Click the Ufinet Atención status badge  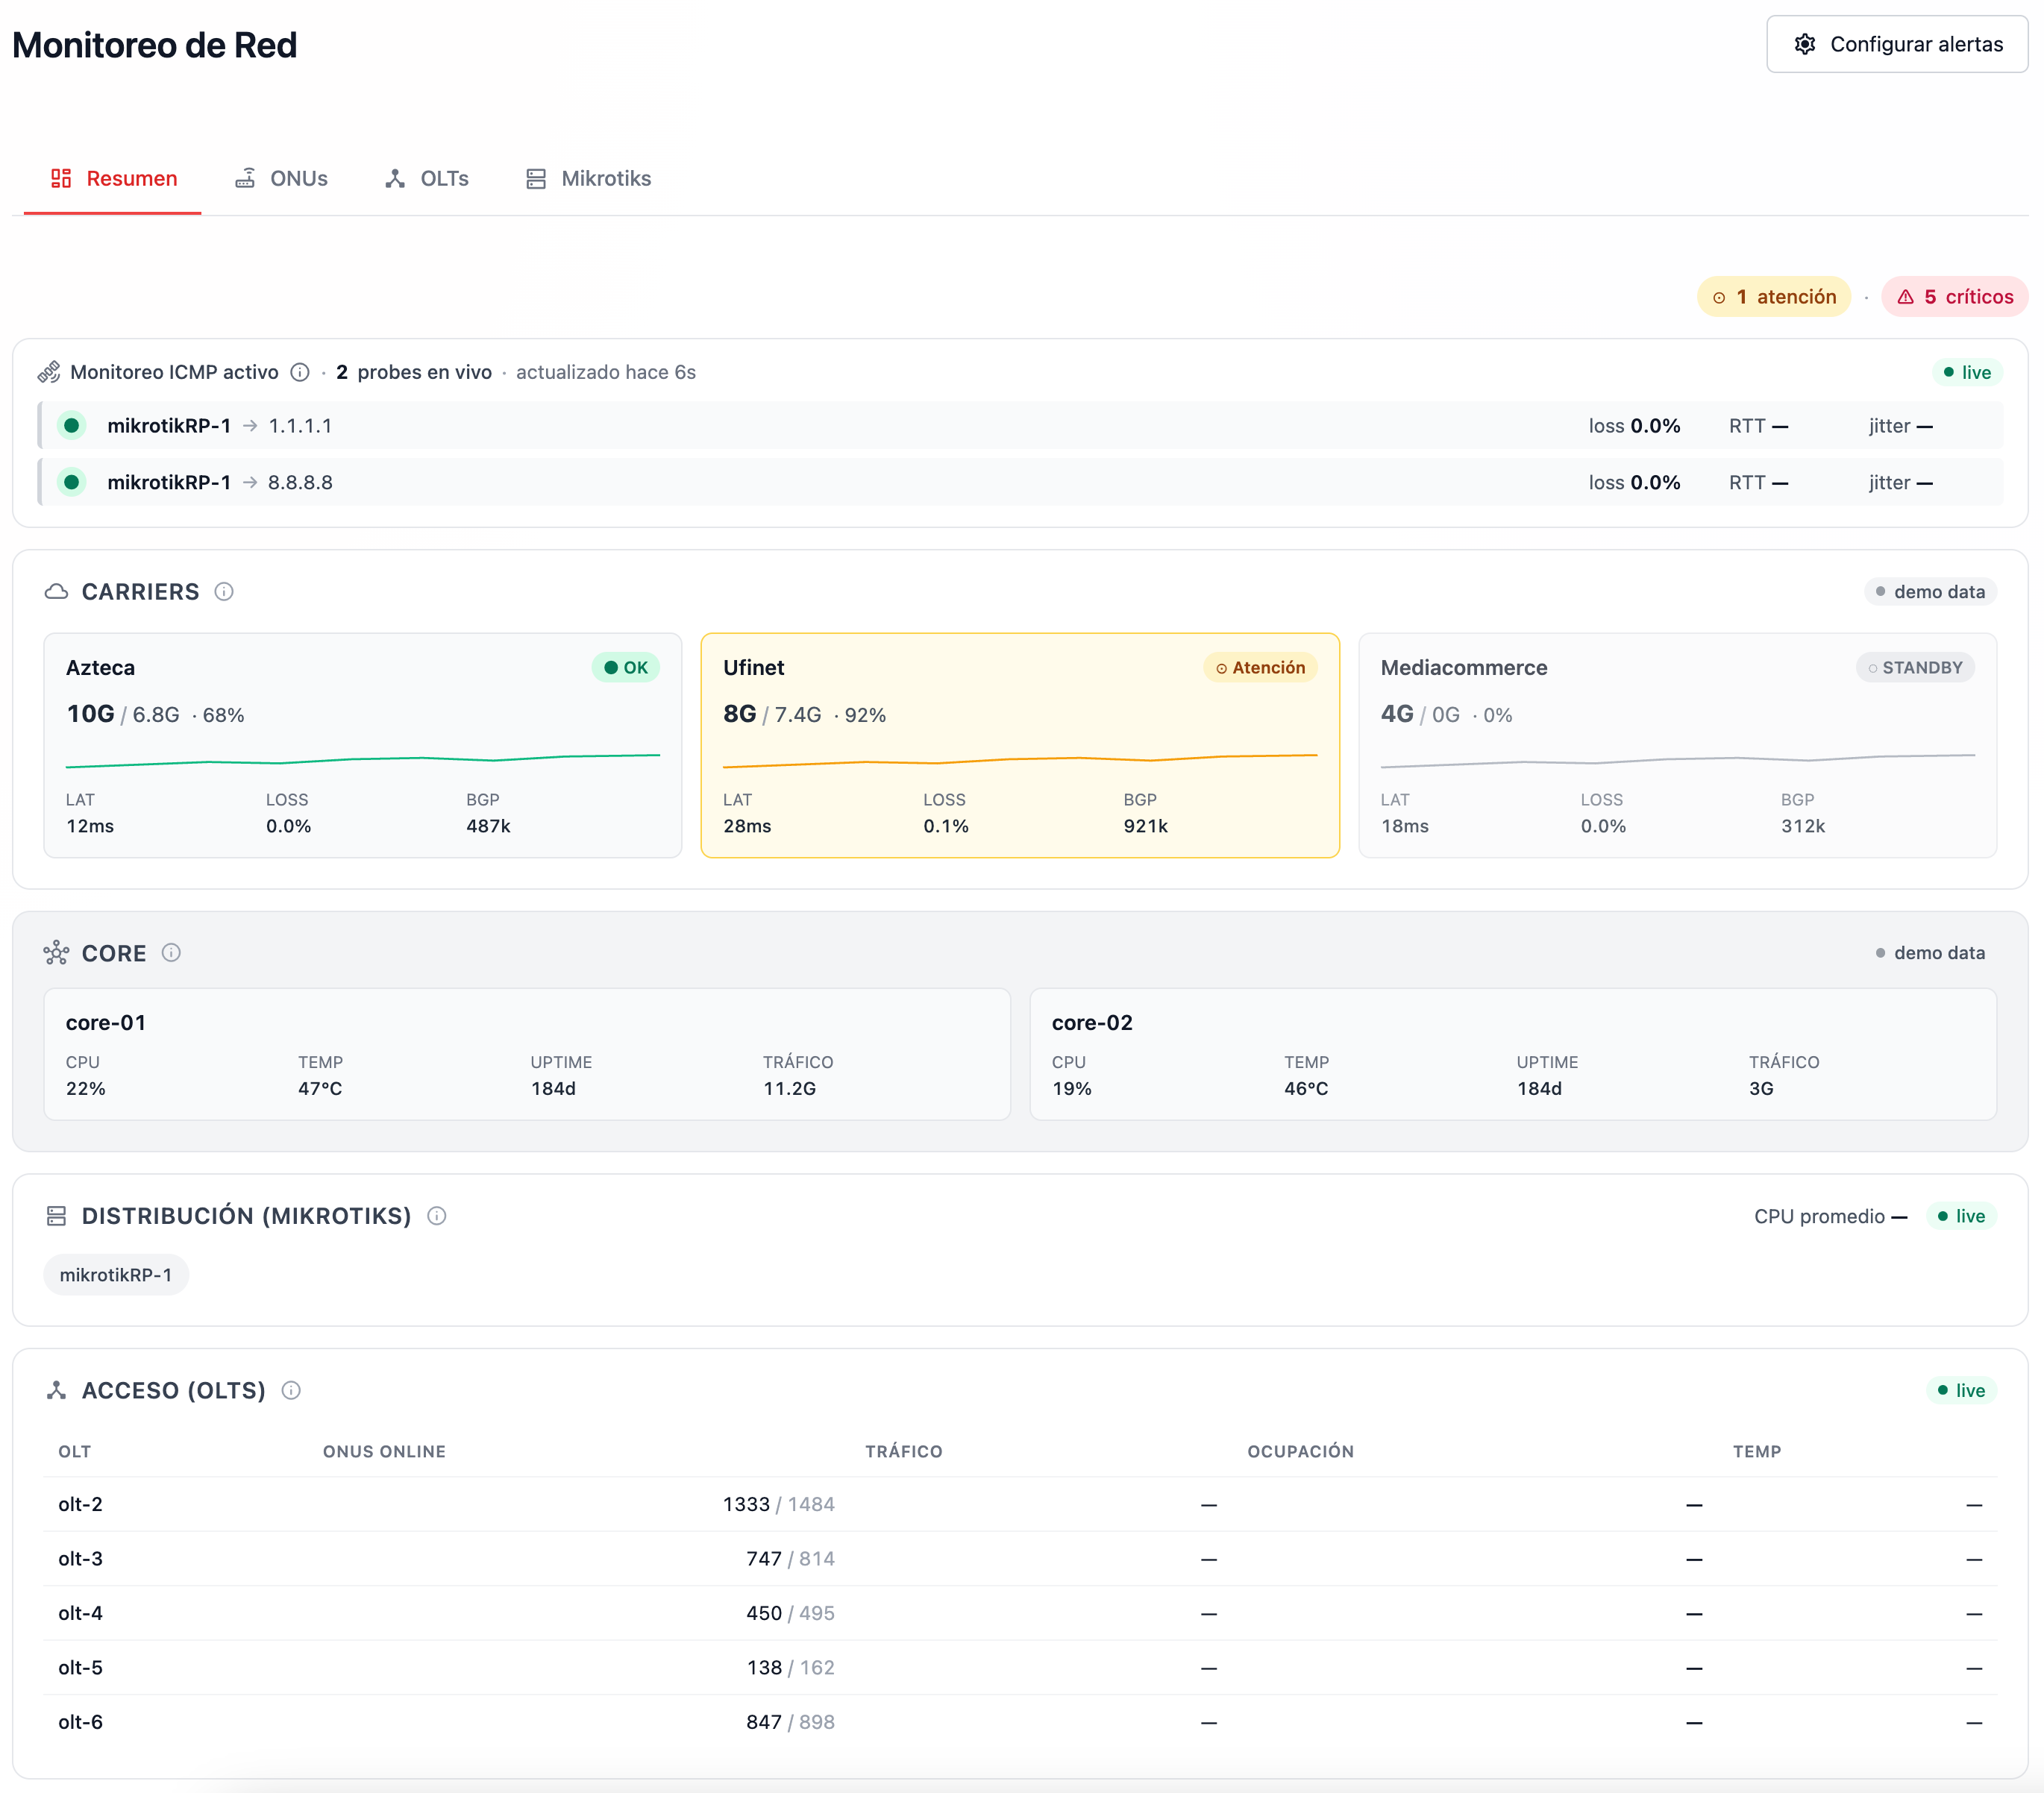pos(1260,667)
